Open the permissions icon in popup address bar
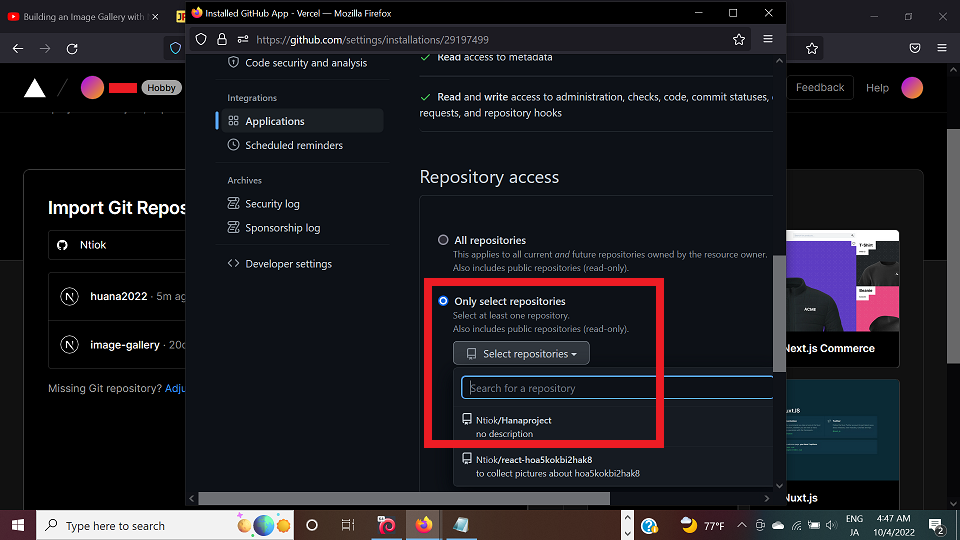The width and height of the screenshot is (960, 540). pos(243,39)
